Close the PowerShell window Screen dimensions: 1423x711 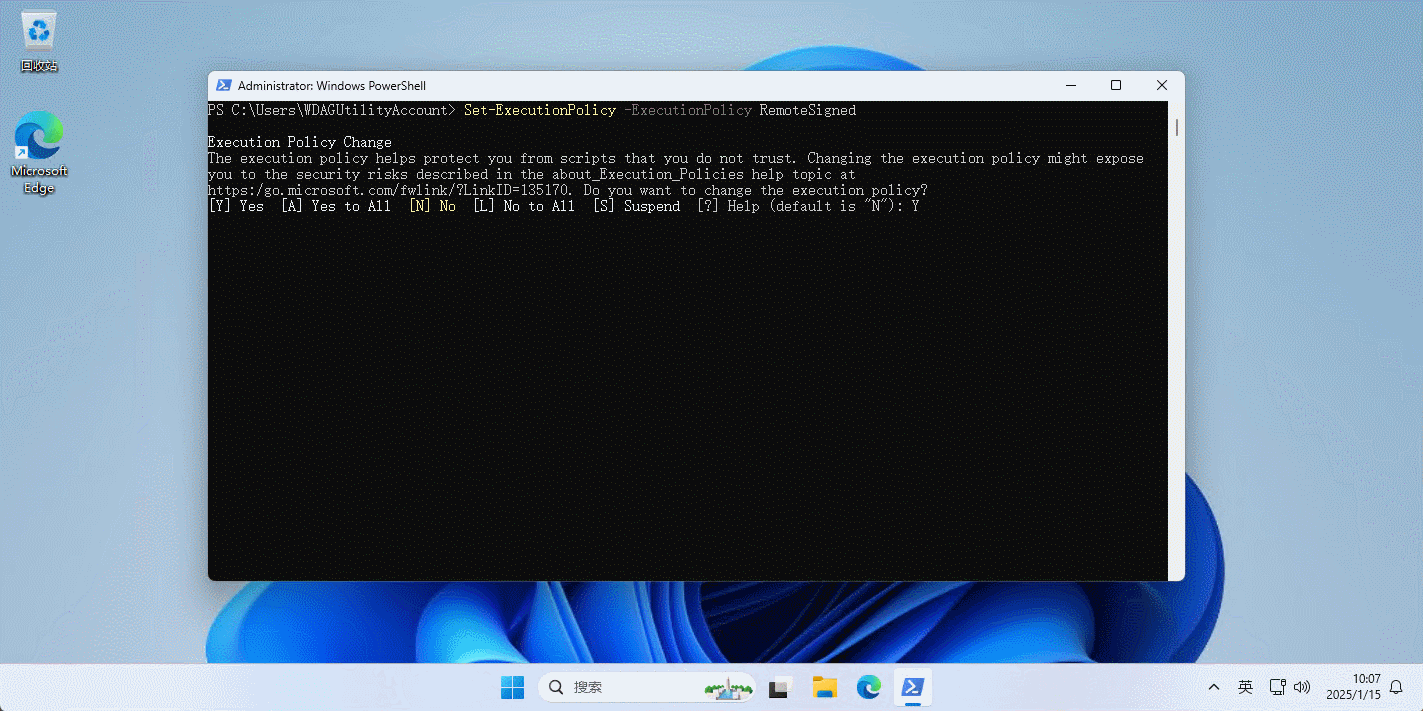(1161, 86)
